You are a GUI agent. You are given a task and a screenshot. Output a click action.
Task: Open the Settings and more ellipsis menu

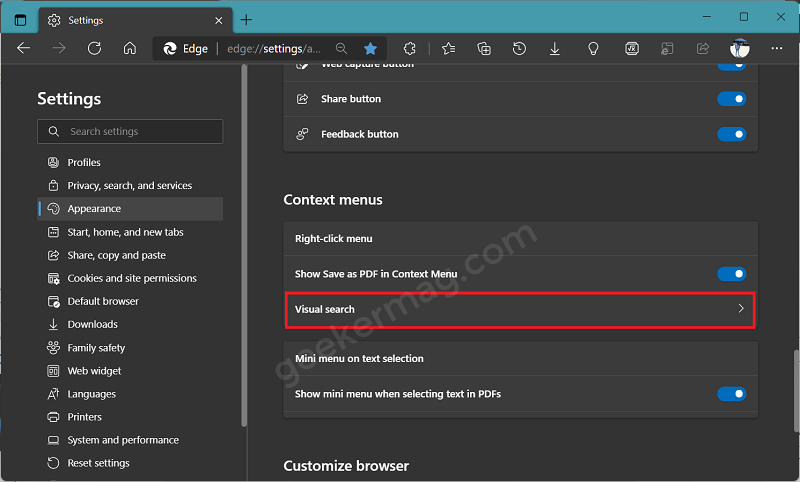click(x=777, y=48)
